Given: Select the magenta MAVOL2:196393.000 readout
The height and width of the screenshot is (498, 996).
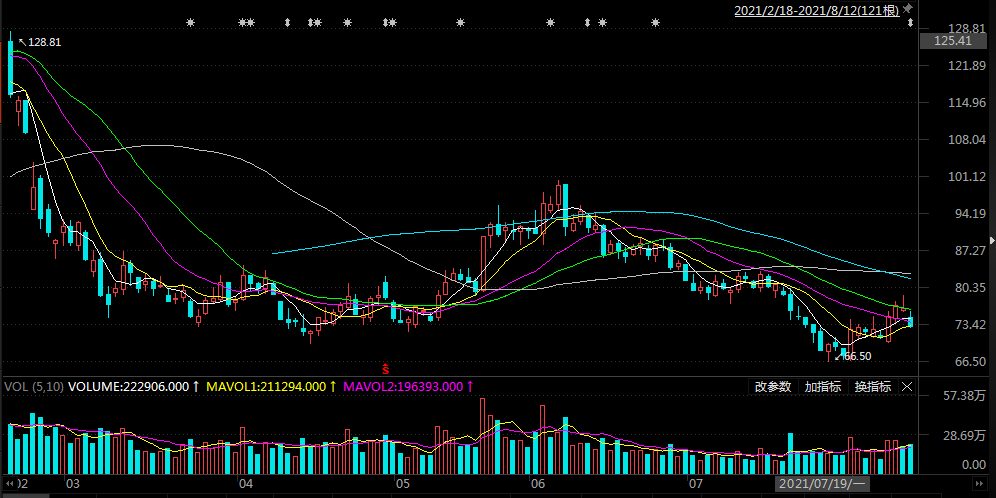Looking at the screenshot, I should click(x=403, y=386).
